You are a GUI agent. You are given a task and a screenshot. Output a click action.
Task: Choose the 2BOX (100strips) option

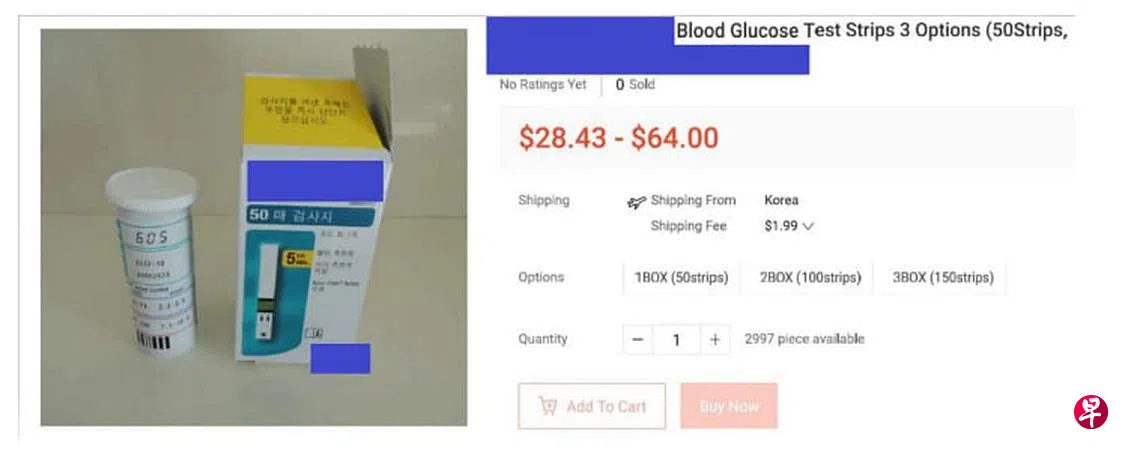[x=810, y=278]
